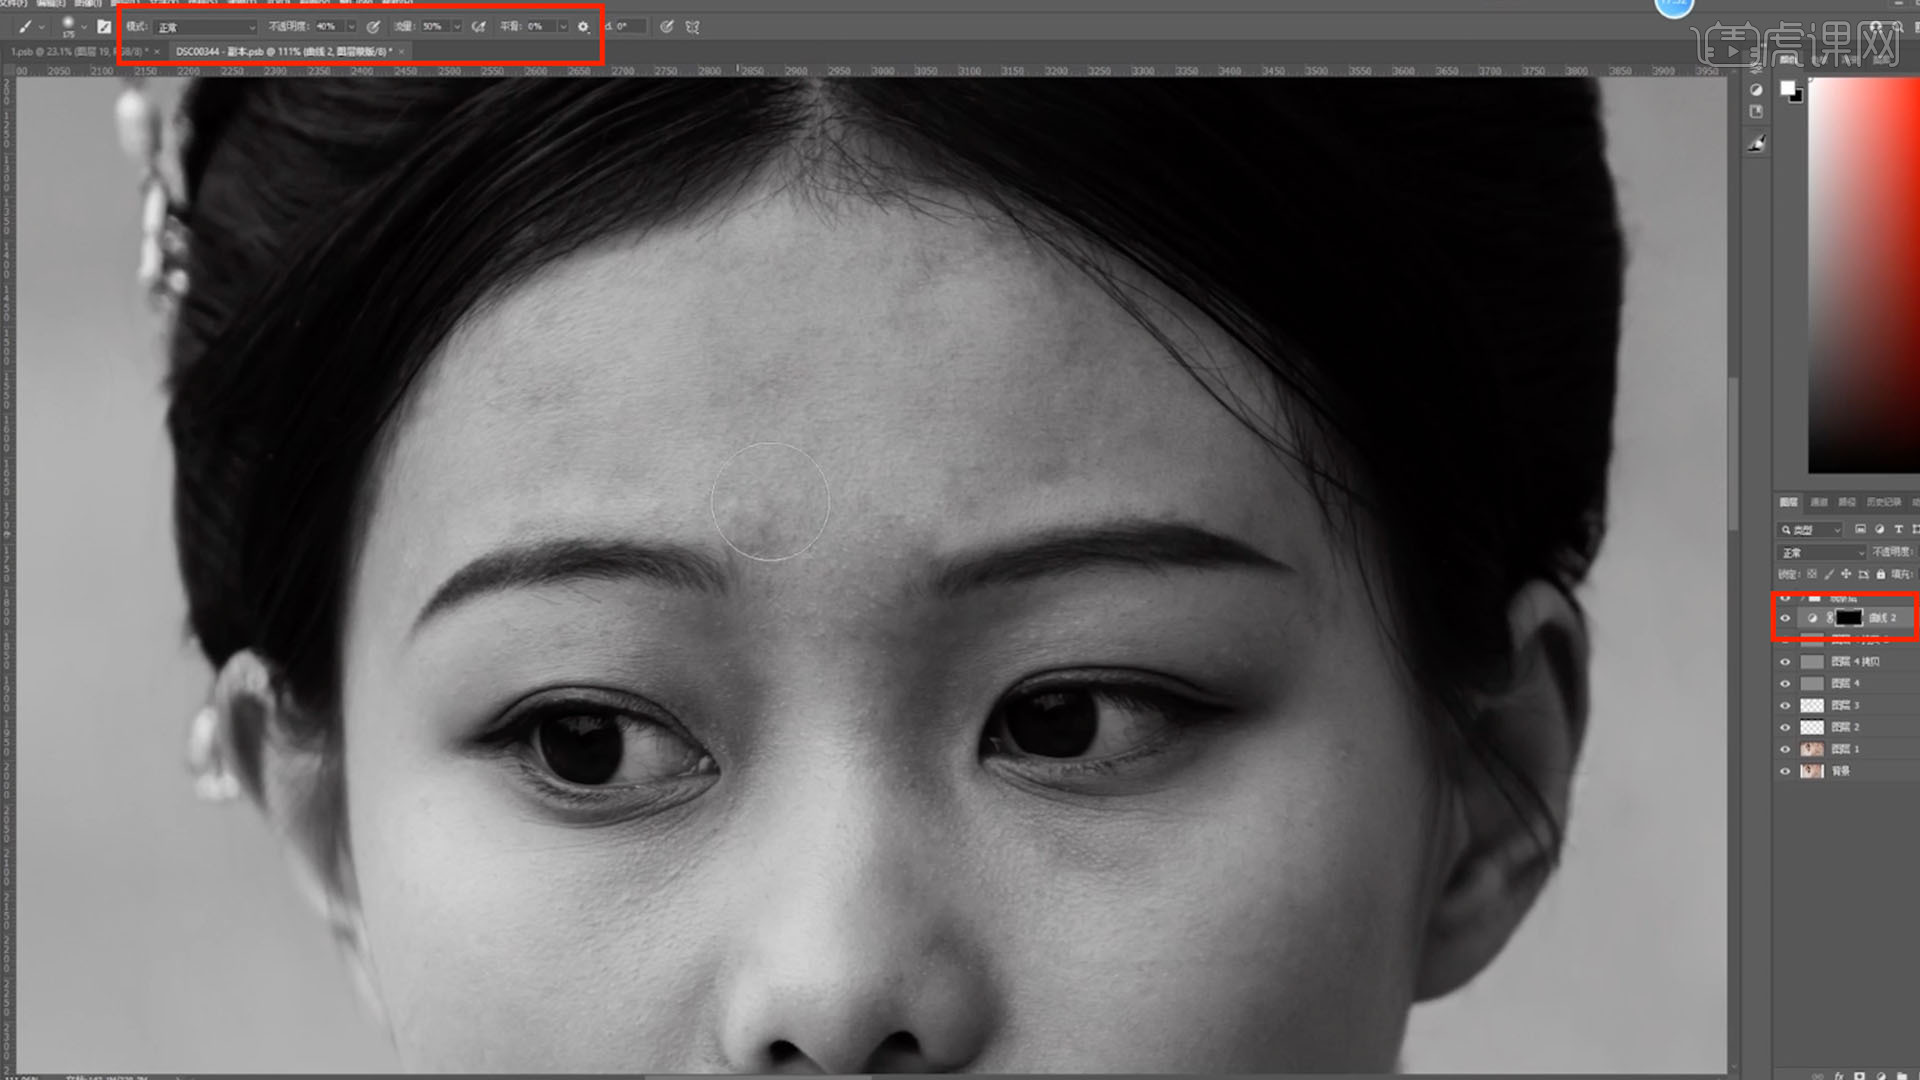Click lock position move icon
The height and width of the screenshot is (1080, 1920).
coord(1846,574)
